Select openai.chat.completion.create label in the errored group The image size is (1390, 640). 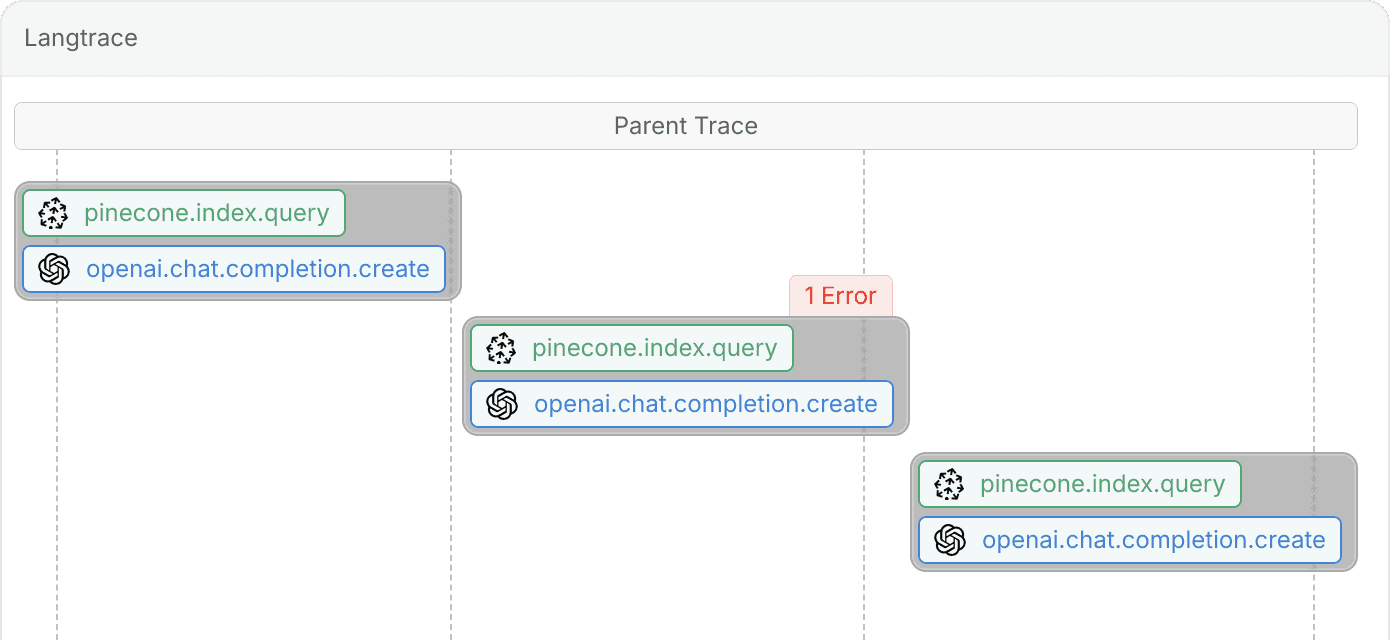(705, 404)
